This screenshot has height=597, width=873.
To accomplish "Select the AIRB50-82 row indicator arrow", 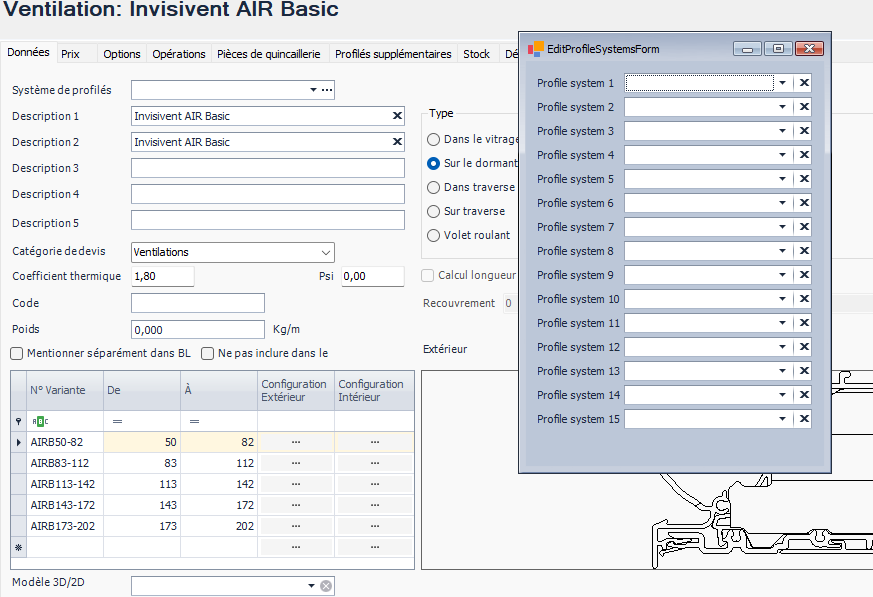I will tap(18, 442).
